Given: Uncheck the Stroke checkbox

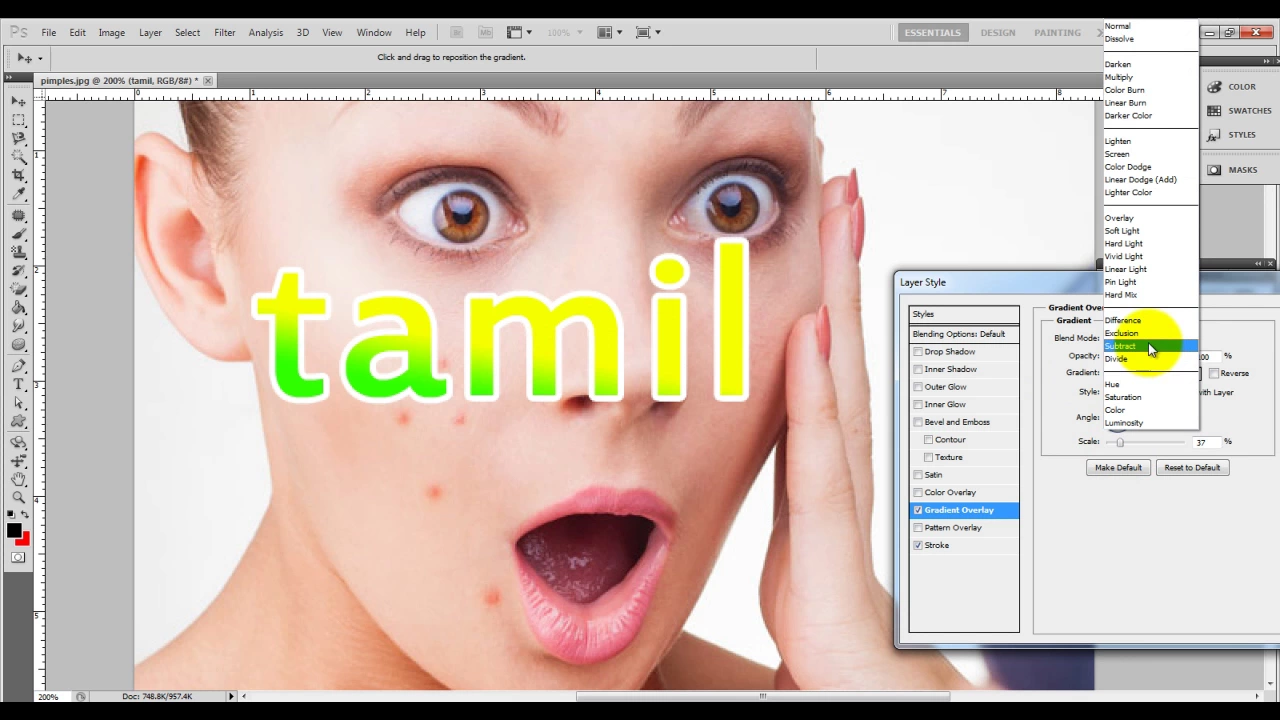Looking at the screenshot, I should (x=918, y=545).
